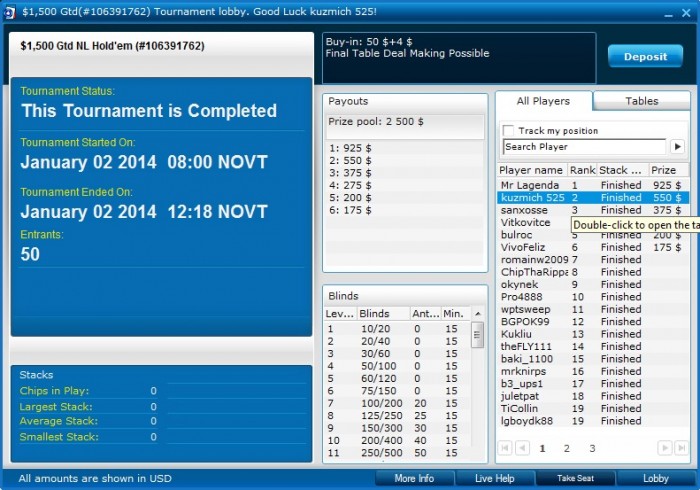Sort by Prize column header

point(668,170)
